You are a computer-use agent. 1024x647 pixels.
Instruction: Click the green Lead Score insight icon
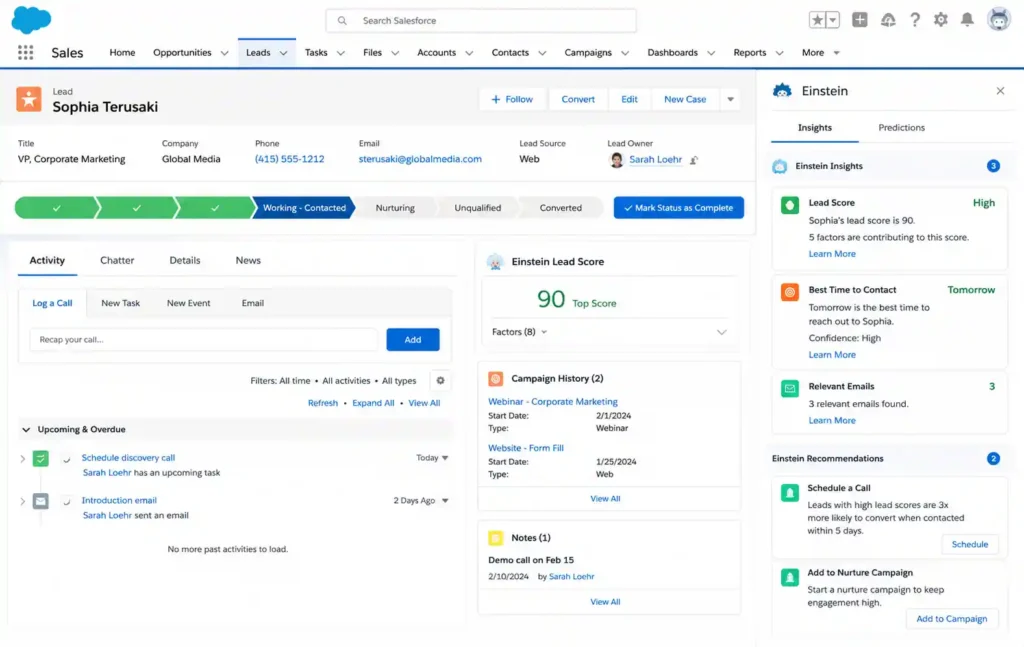point(790,205)
